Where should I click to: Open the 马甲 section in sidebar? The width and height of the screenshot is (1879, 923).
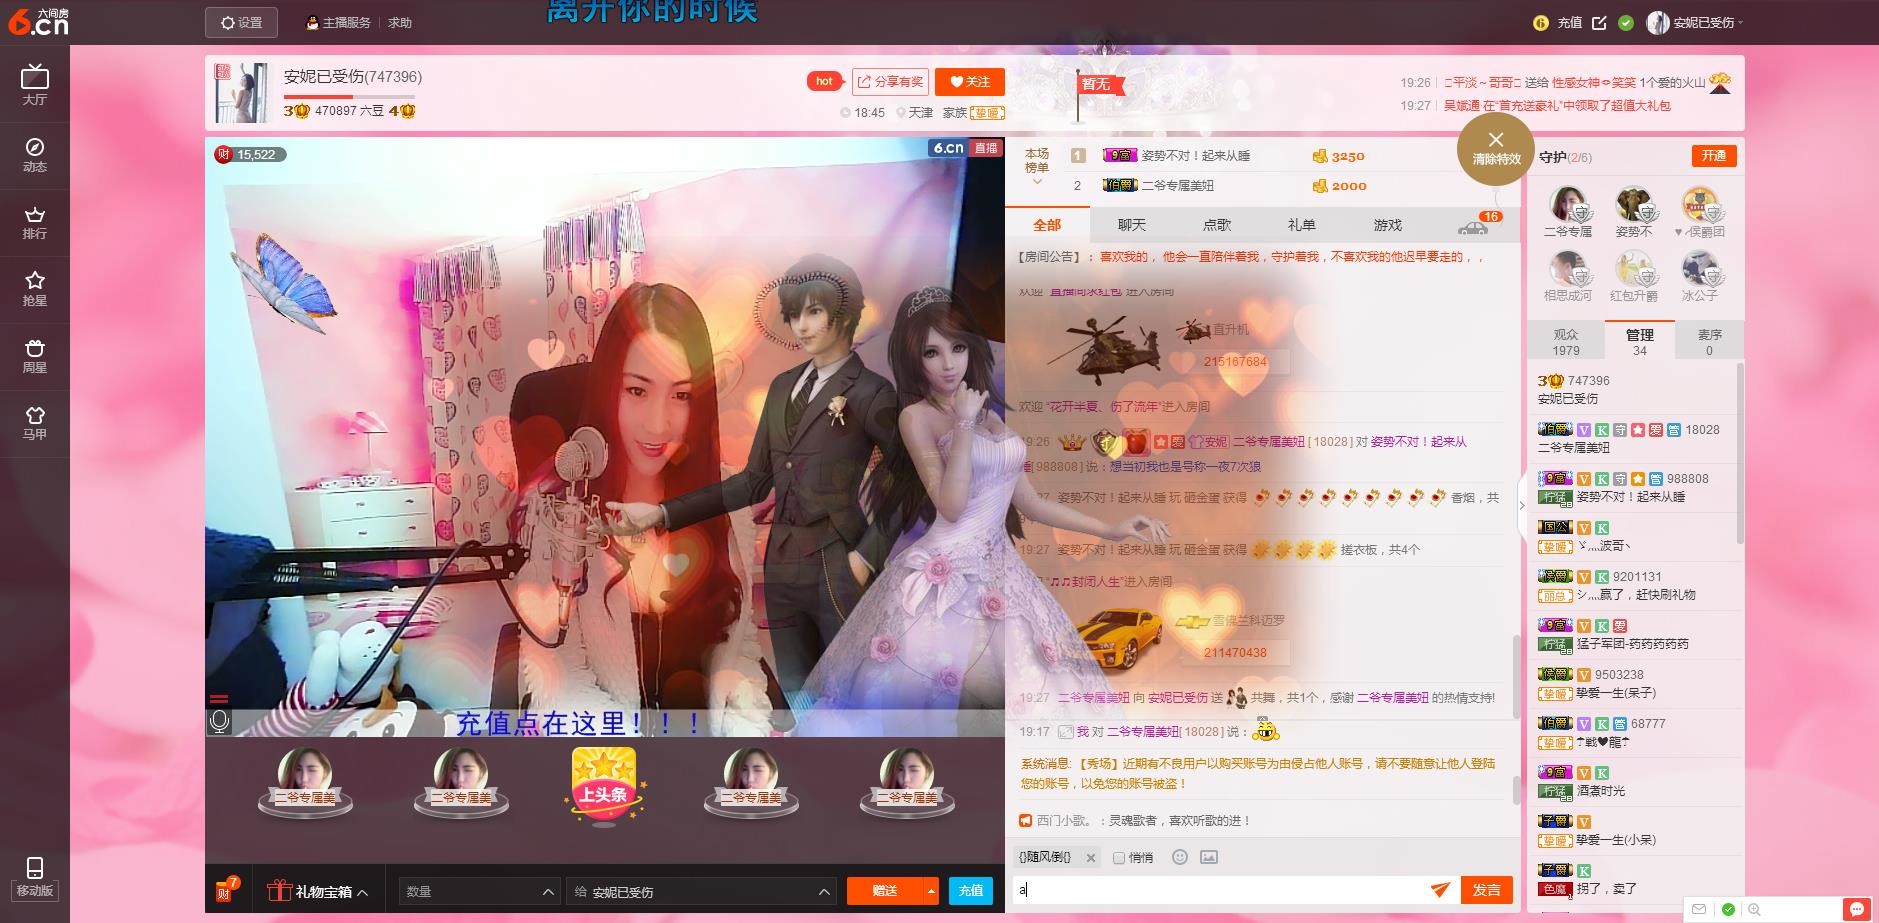(x=35, y=423)
